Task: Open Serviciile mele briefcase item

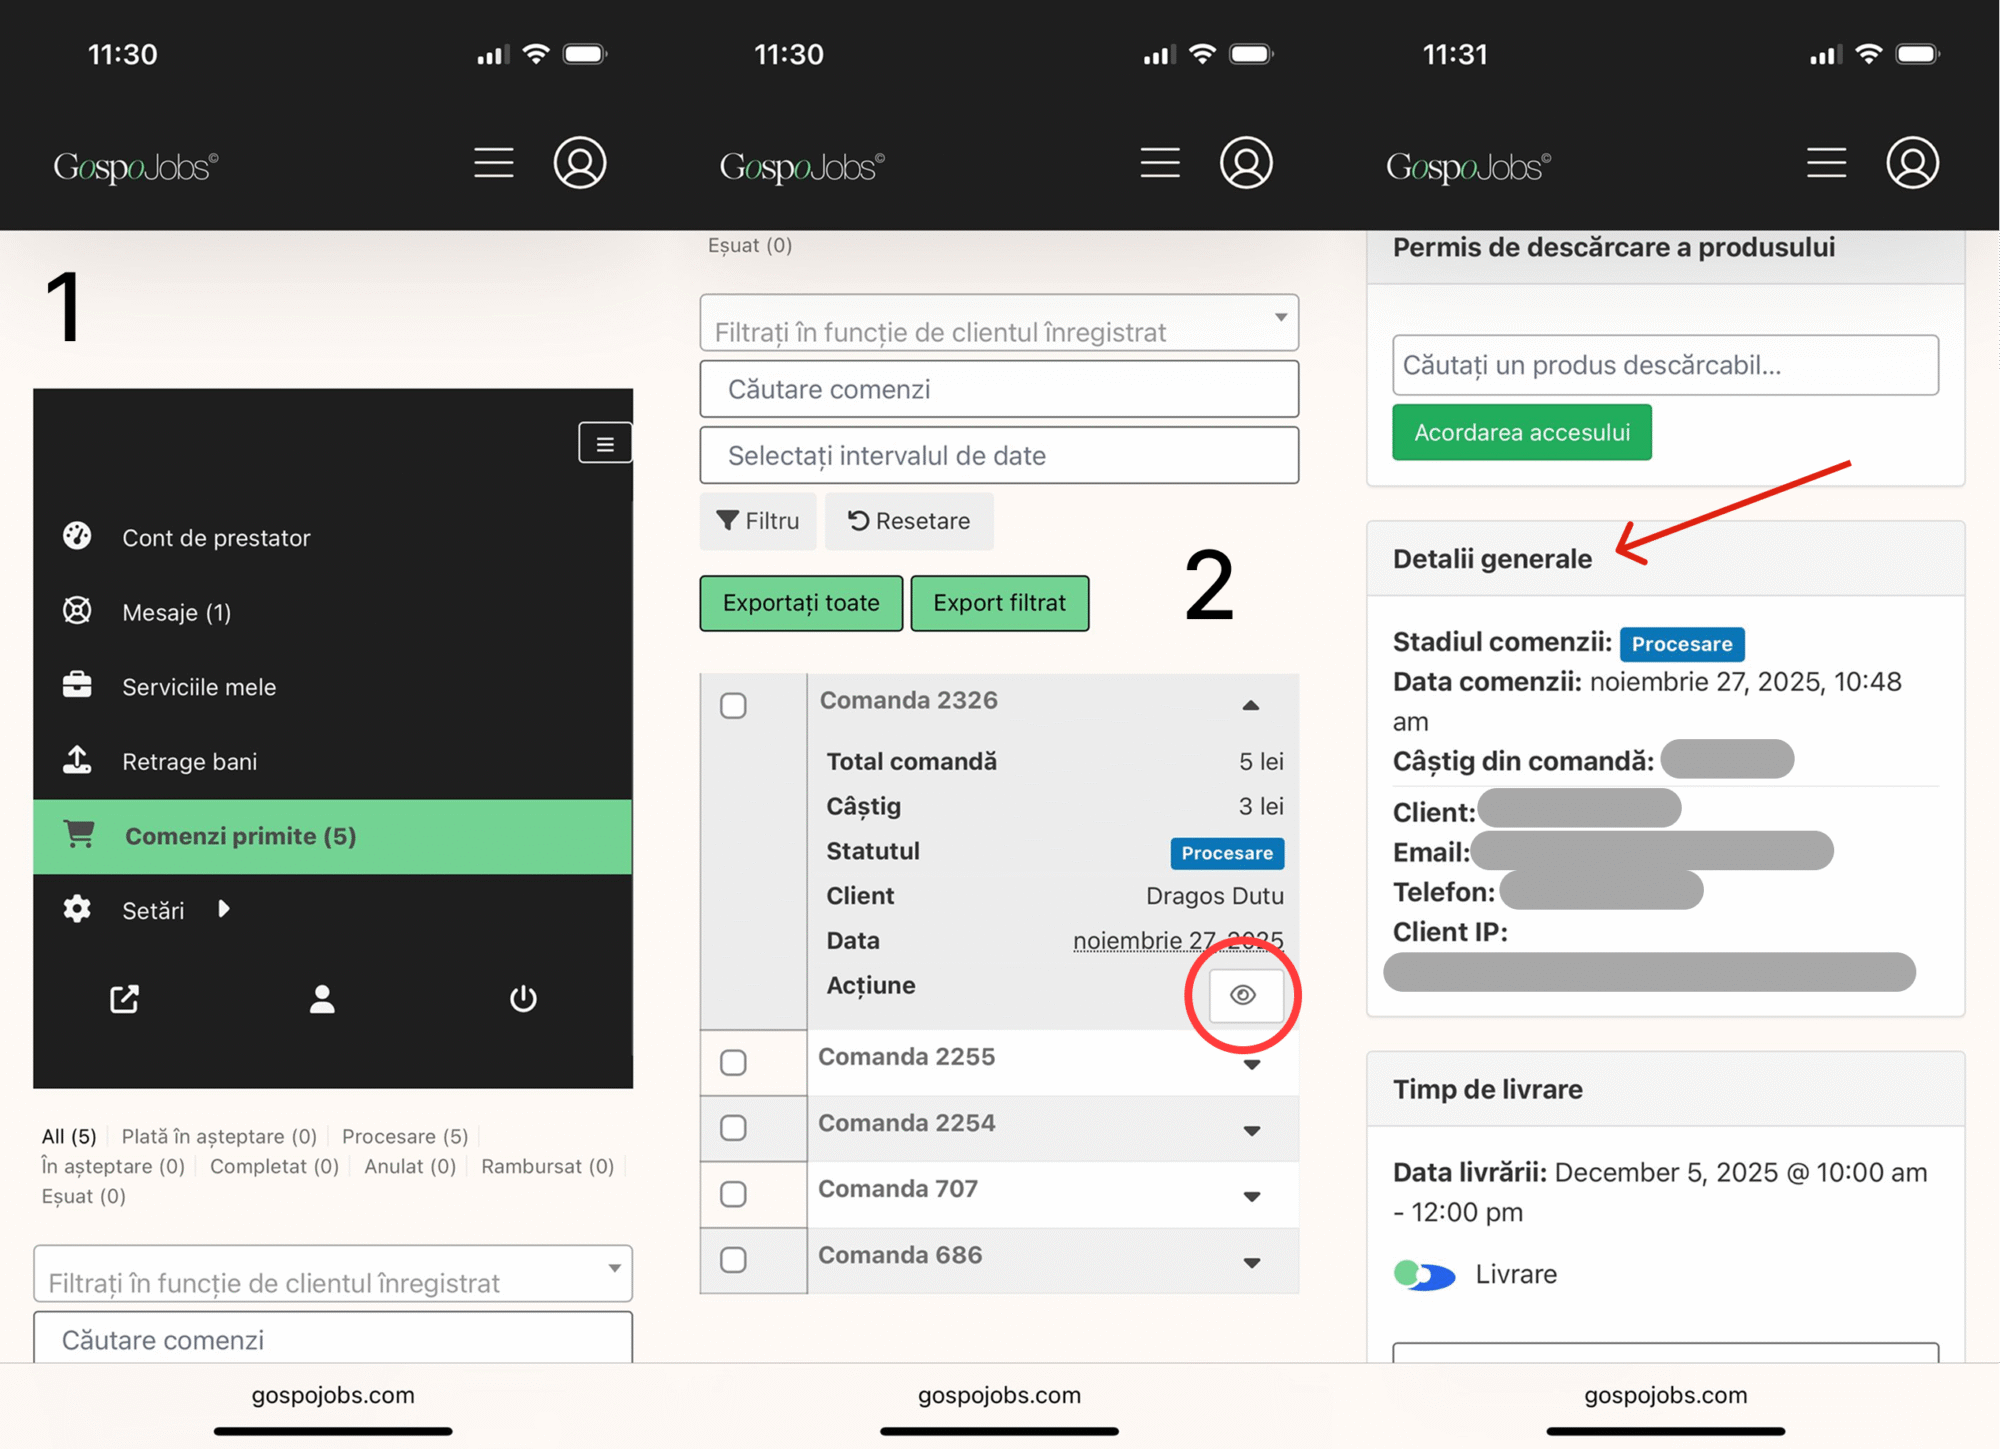Action: (199, 687)
